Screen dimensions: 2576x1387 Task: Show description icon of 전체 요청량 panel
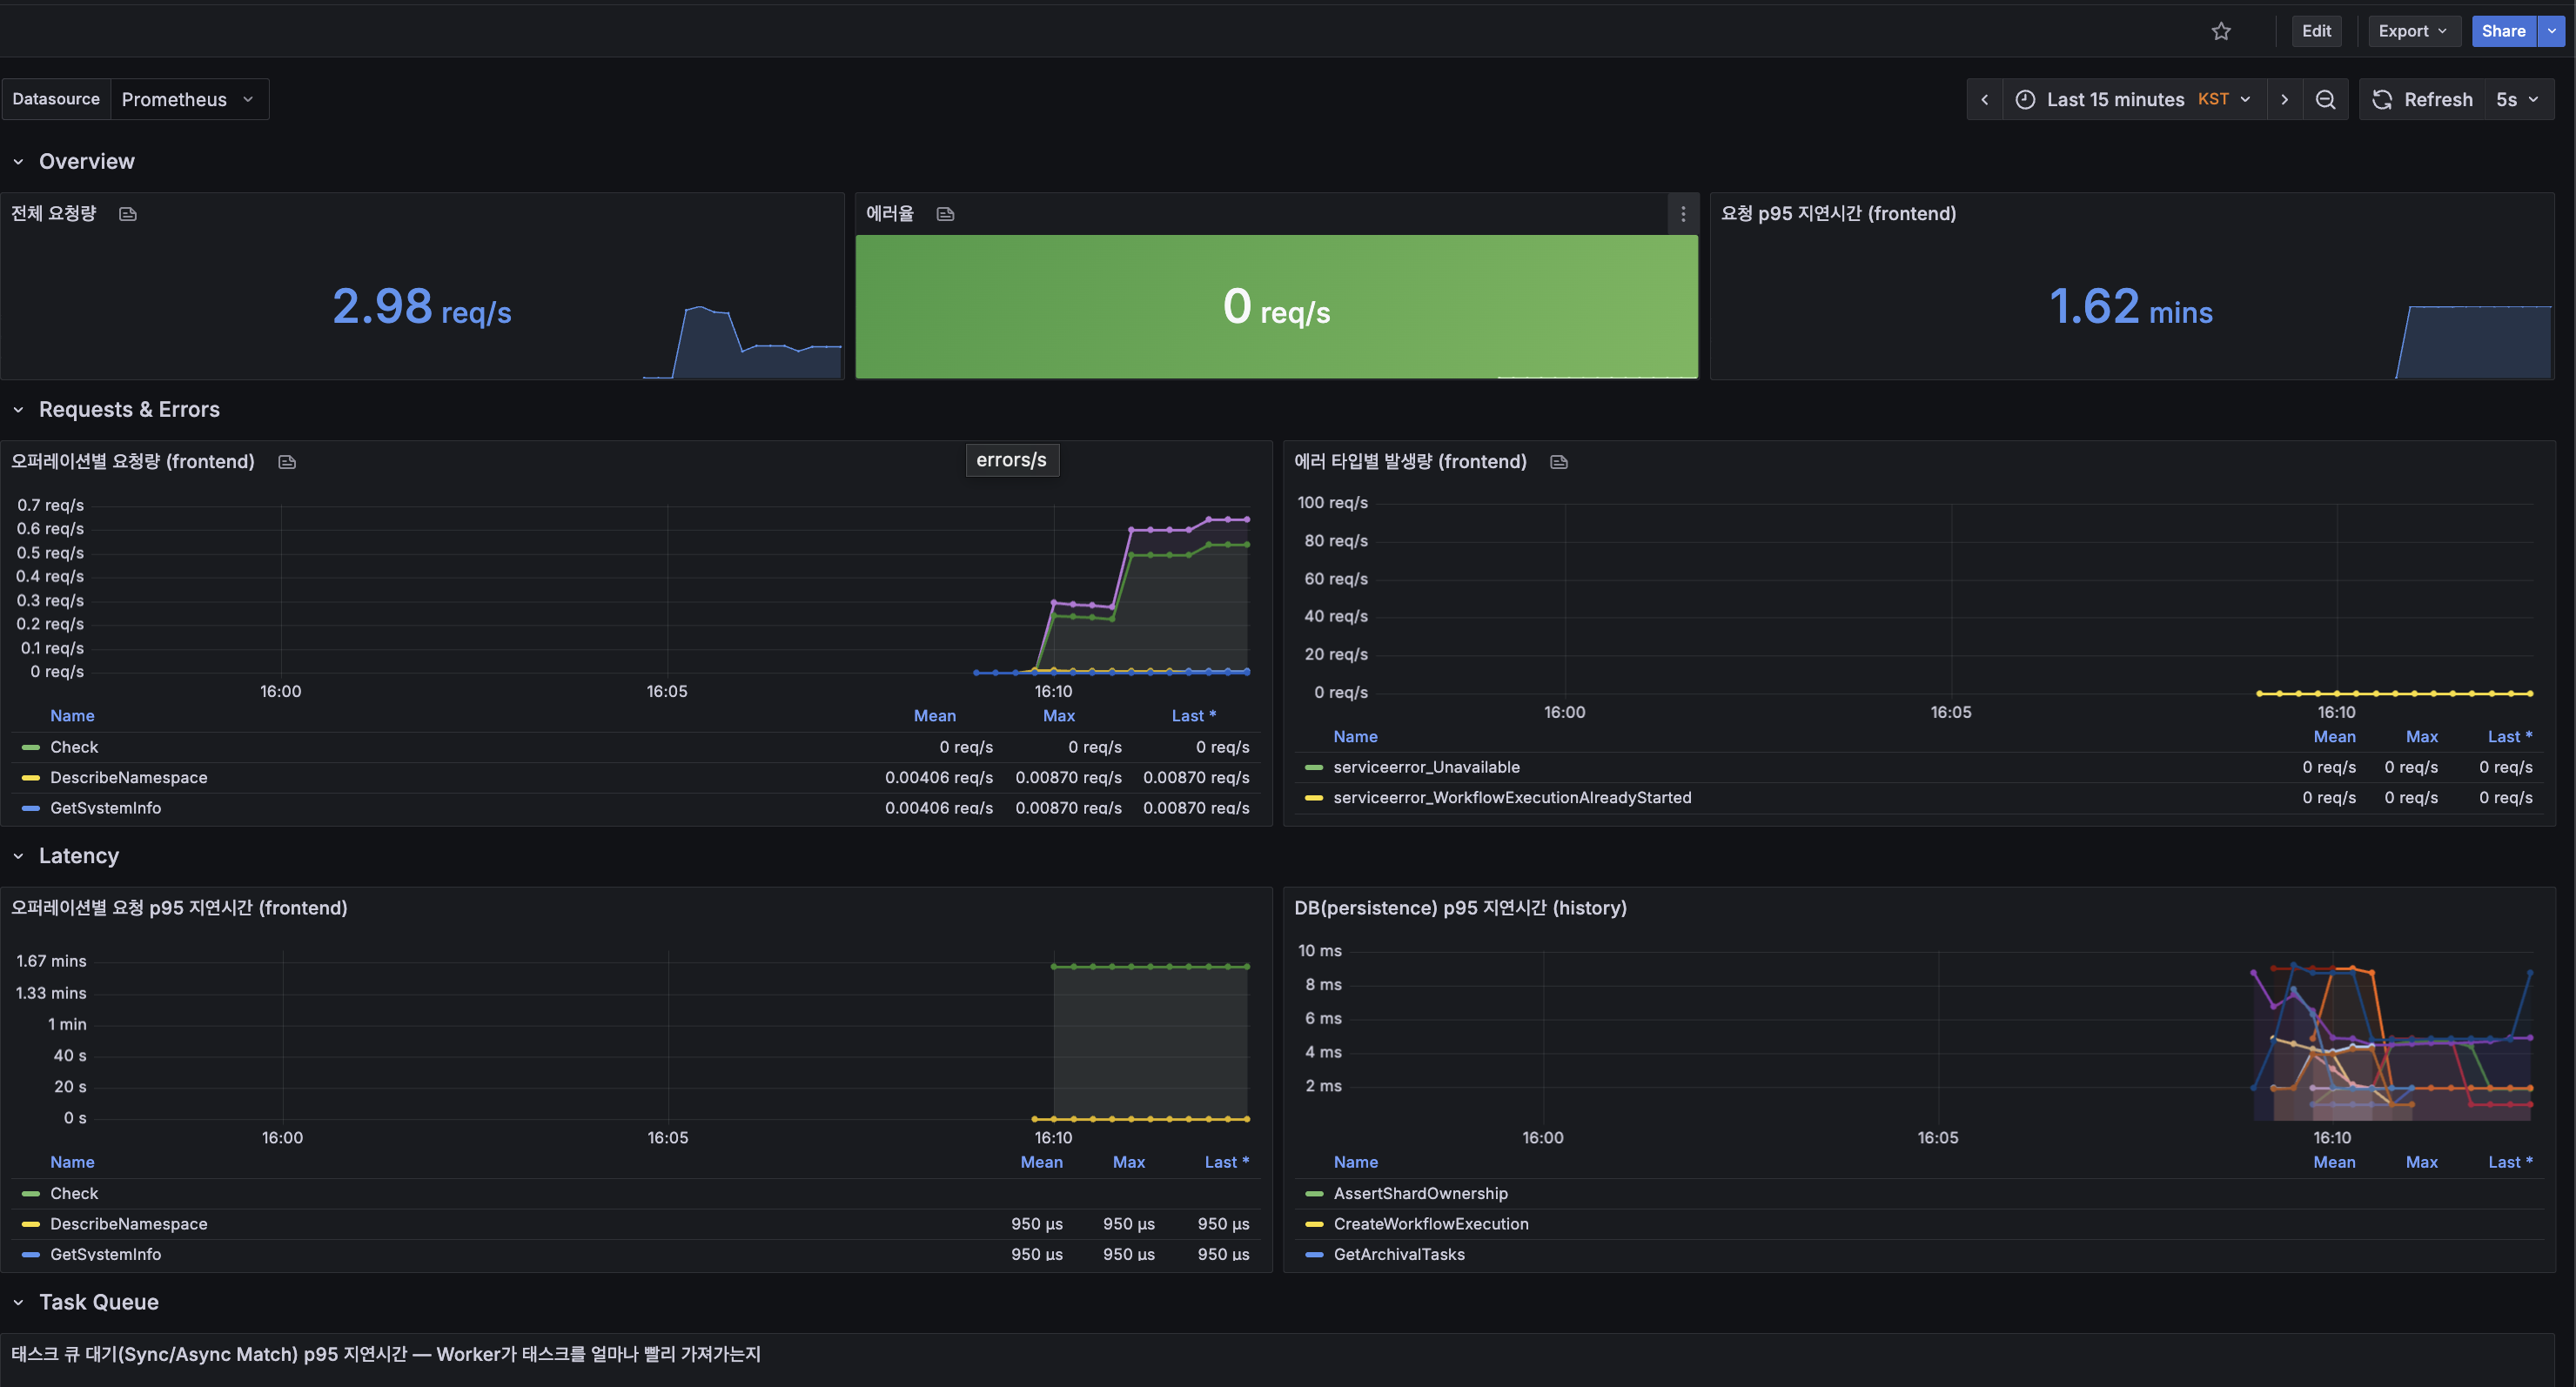coord(128,214)
